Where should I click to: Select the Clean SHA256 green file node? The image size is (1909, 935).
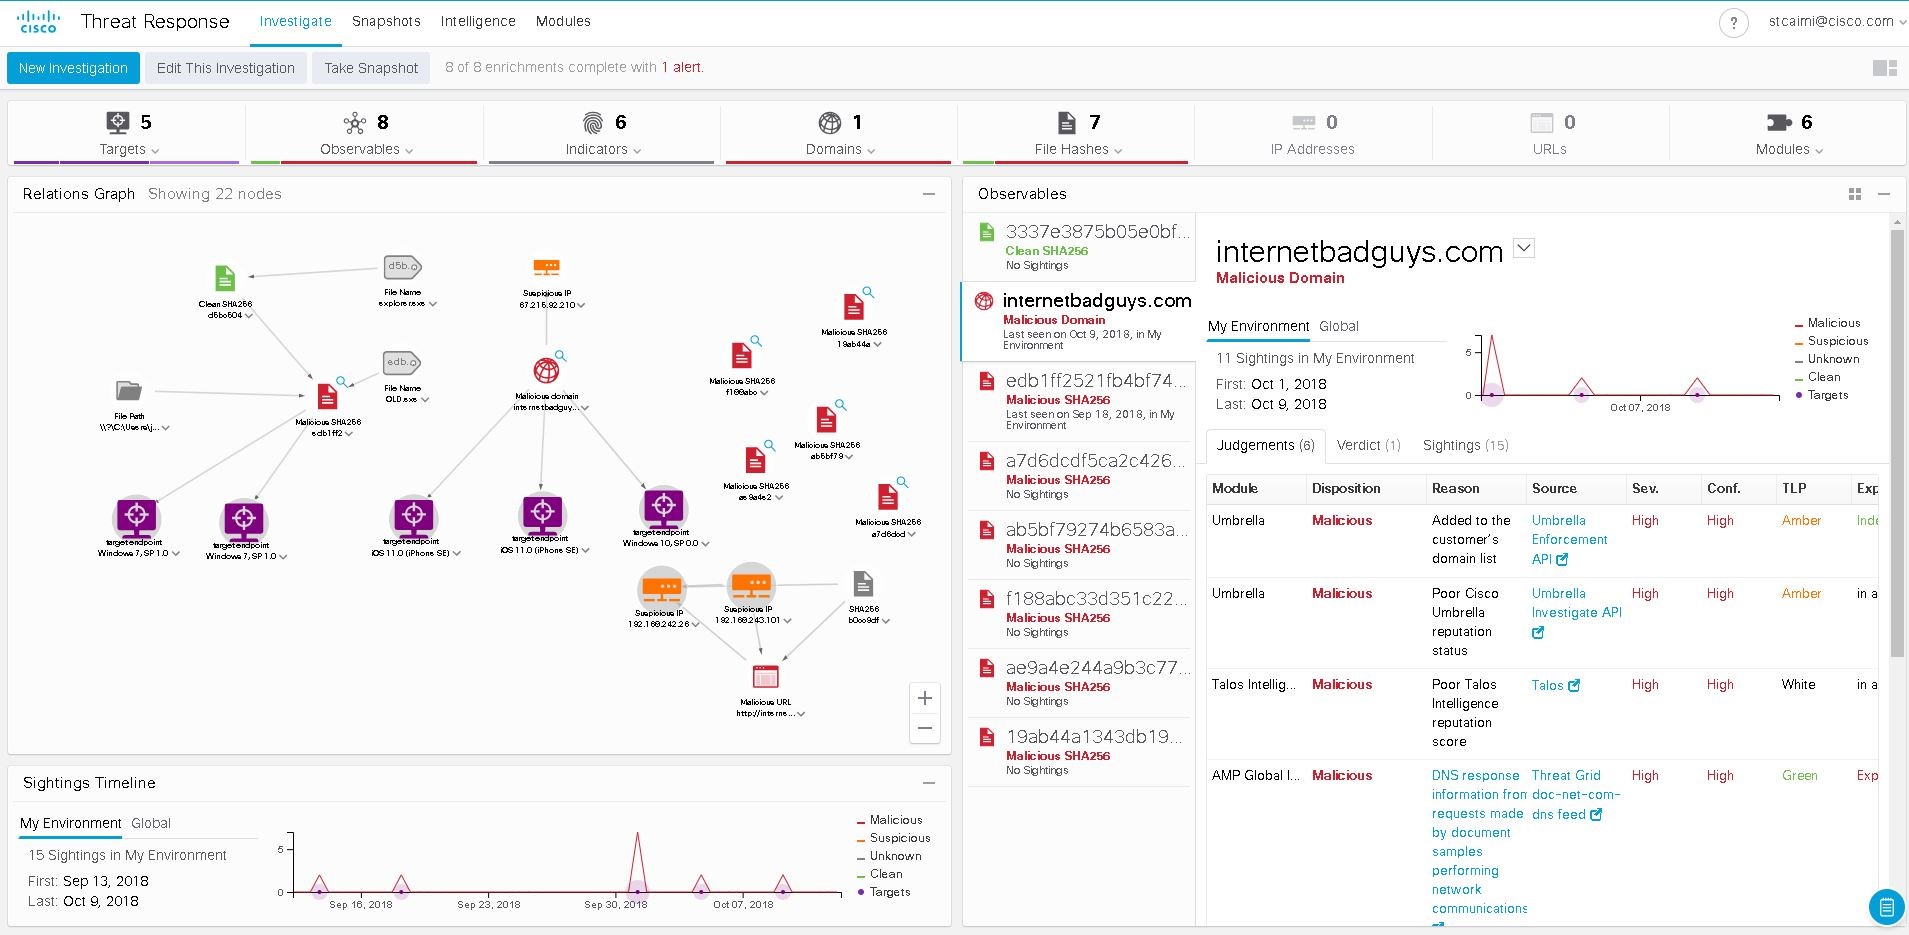(x=225, y=278)
